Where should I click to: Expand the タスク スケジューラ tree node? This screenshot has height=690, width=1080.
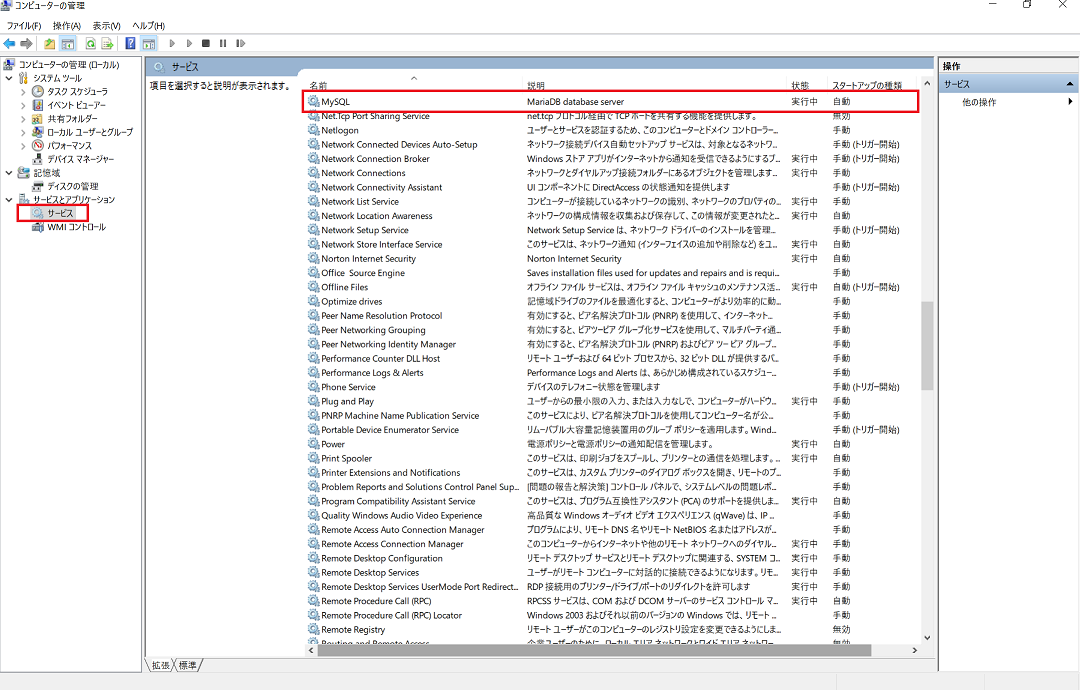(x=24, y=91)
